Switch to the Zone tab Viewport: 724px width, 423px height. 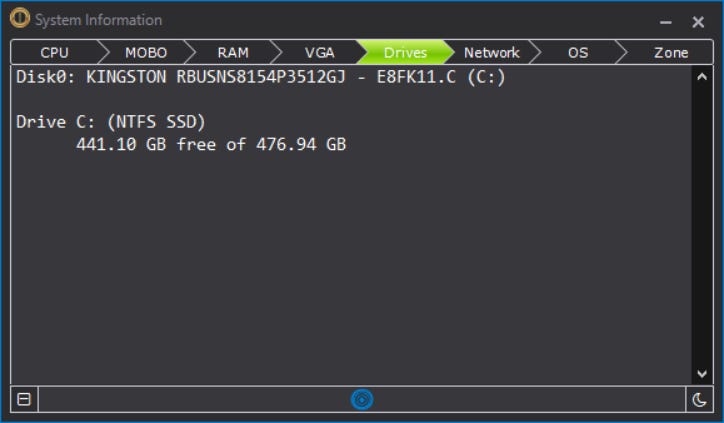[670, 52]
